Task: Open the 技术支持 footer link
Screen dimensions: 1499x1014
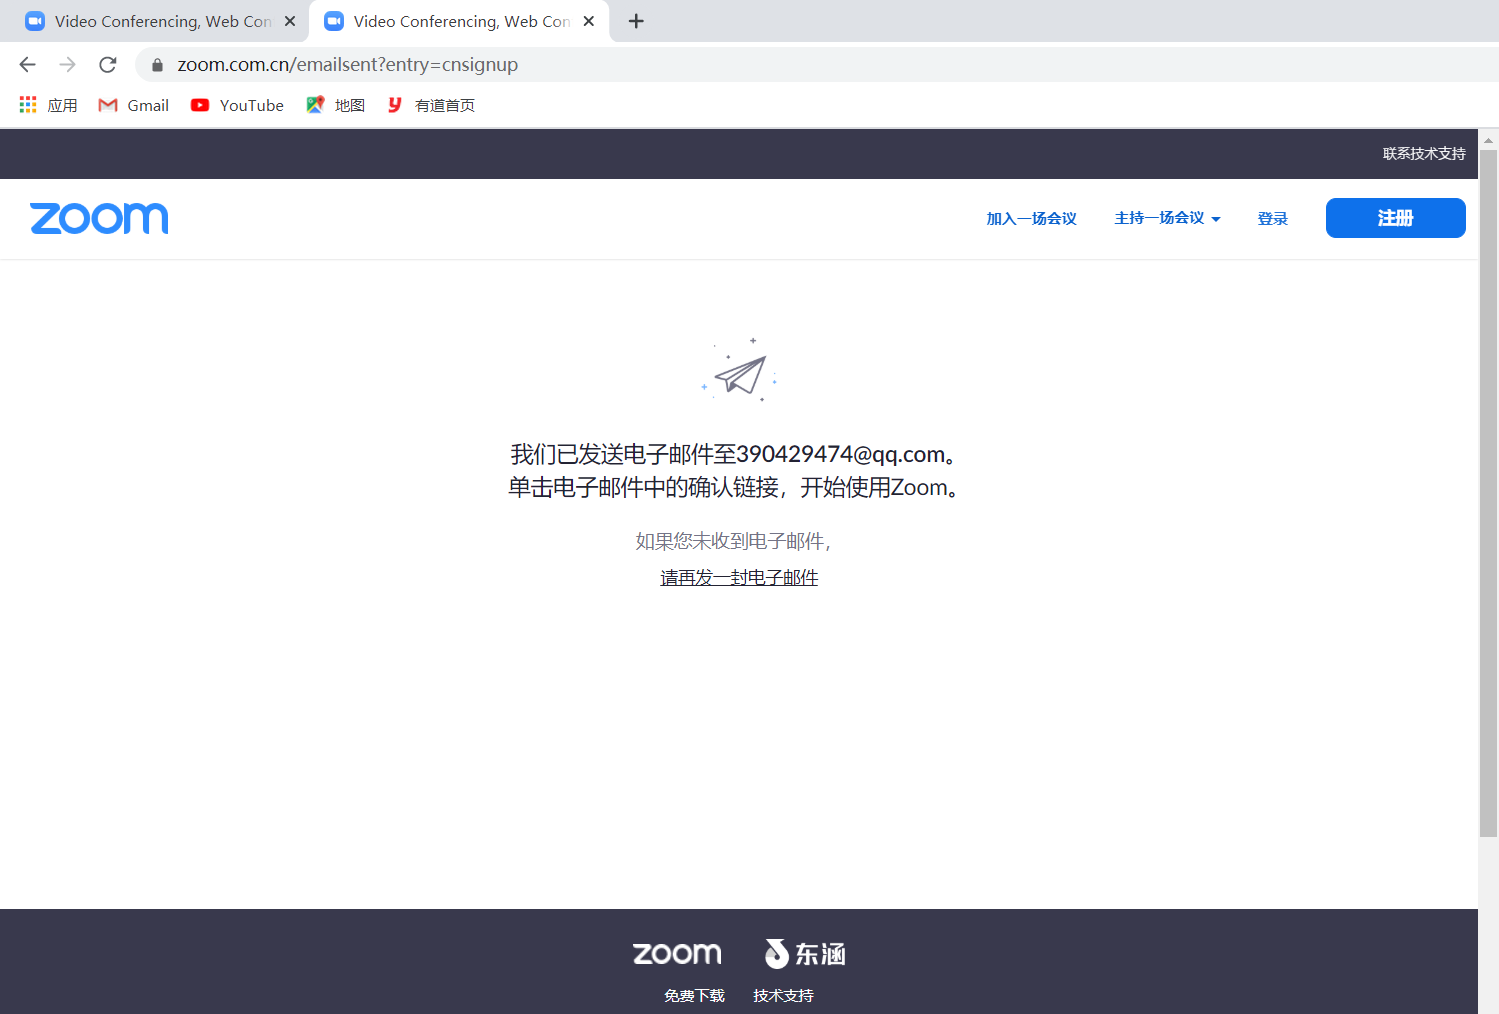Action: tap(783, 996)
